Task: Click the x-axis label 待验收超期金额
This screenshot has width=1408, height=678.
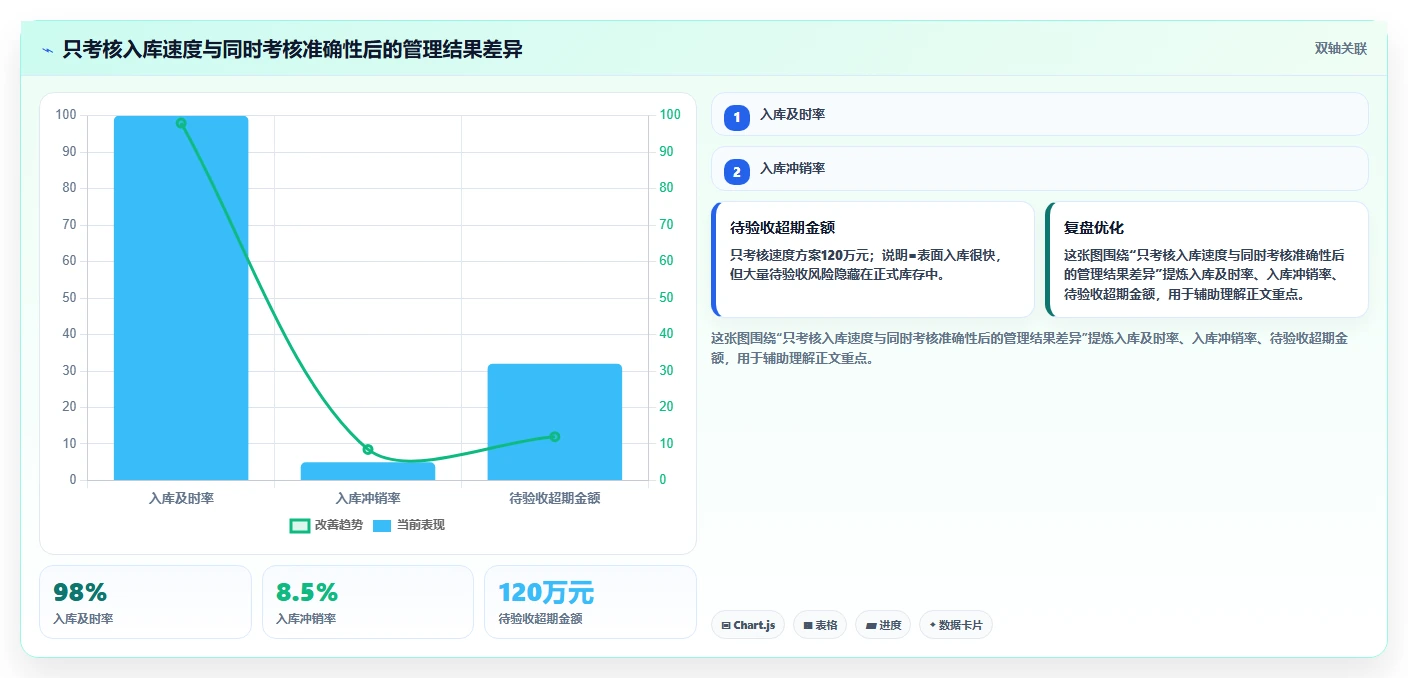Action: coord(555,498)
